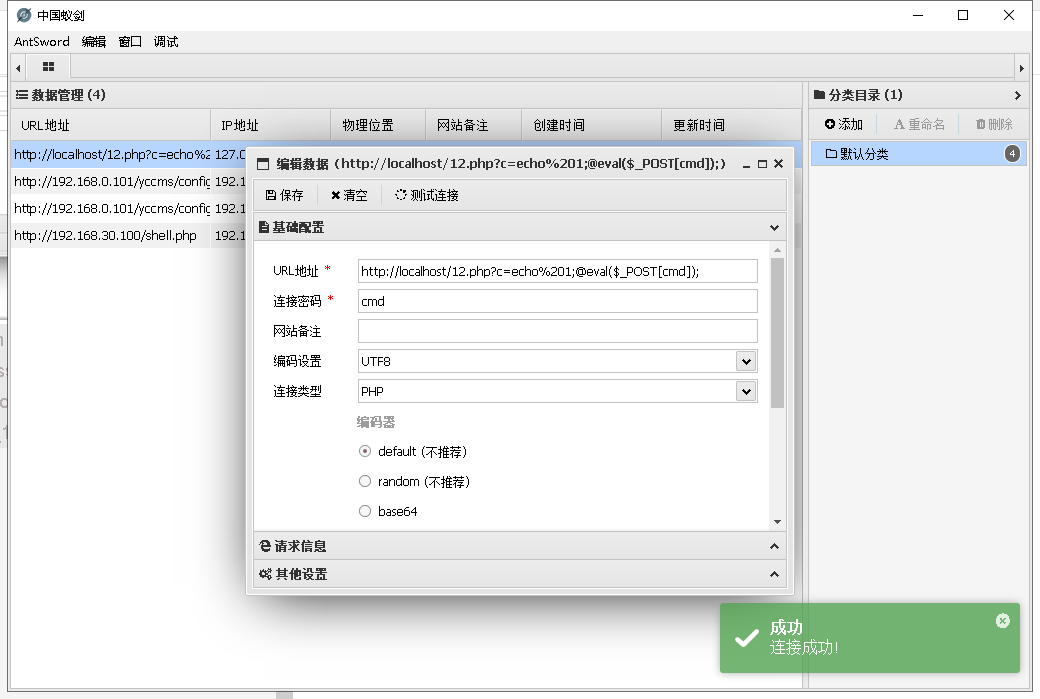This screenshot has width=1040, height=699.
Task: Close the 编辑数据 dialog
Action: [x=779, y=164]
